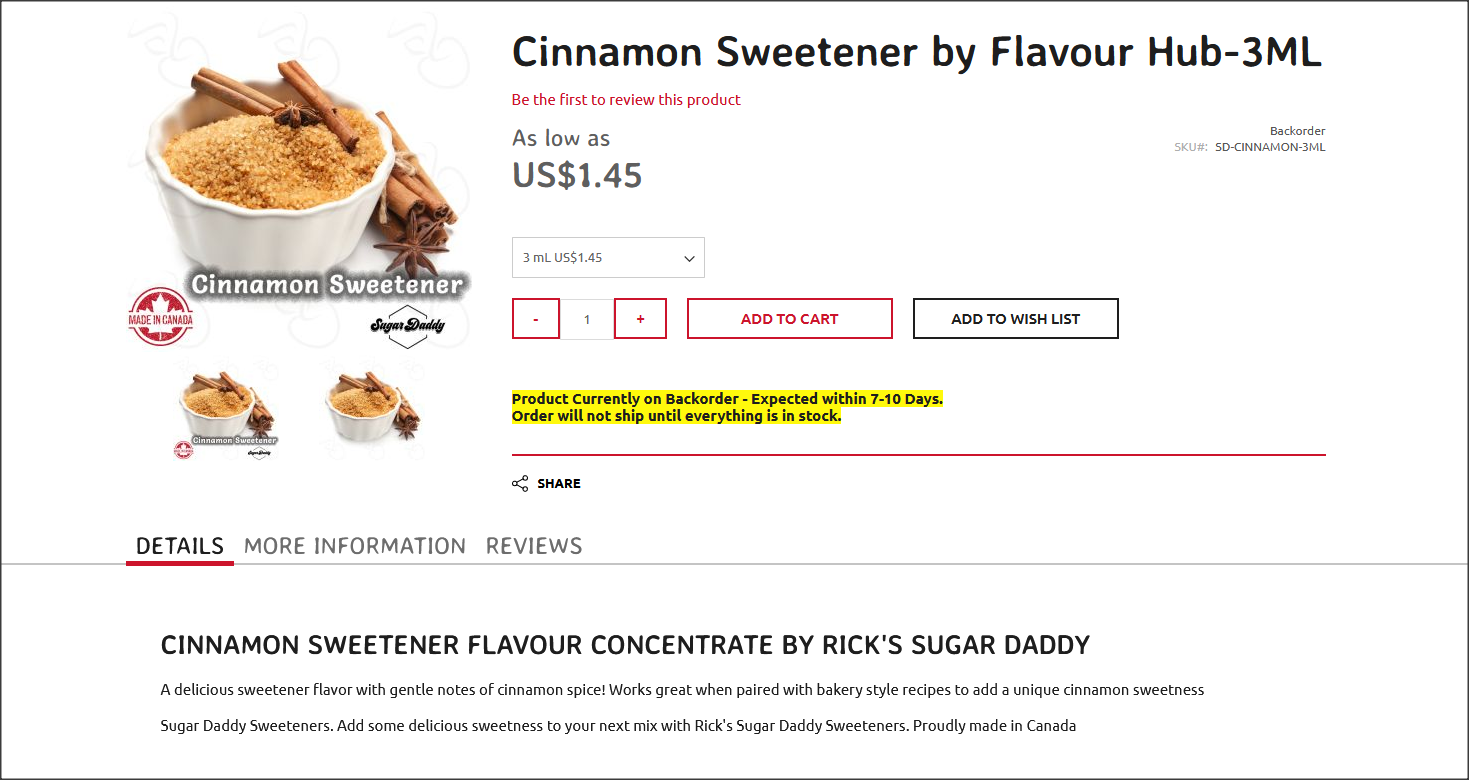1469x780 pixels.
Task: Click the Made in Canada badge
Action: pos(160,317)
